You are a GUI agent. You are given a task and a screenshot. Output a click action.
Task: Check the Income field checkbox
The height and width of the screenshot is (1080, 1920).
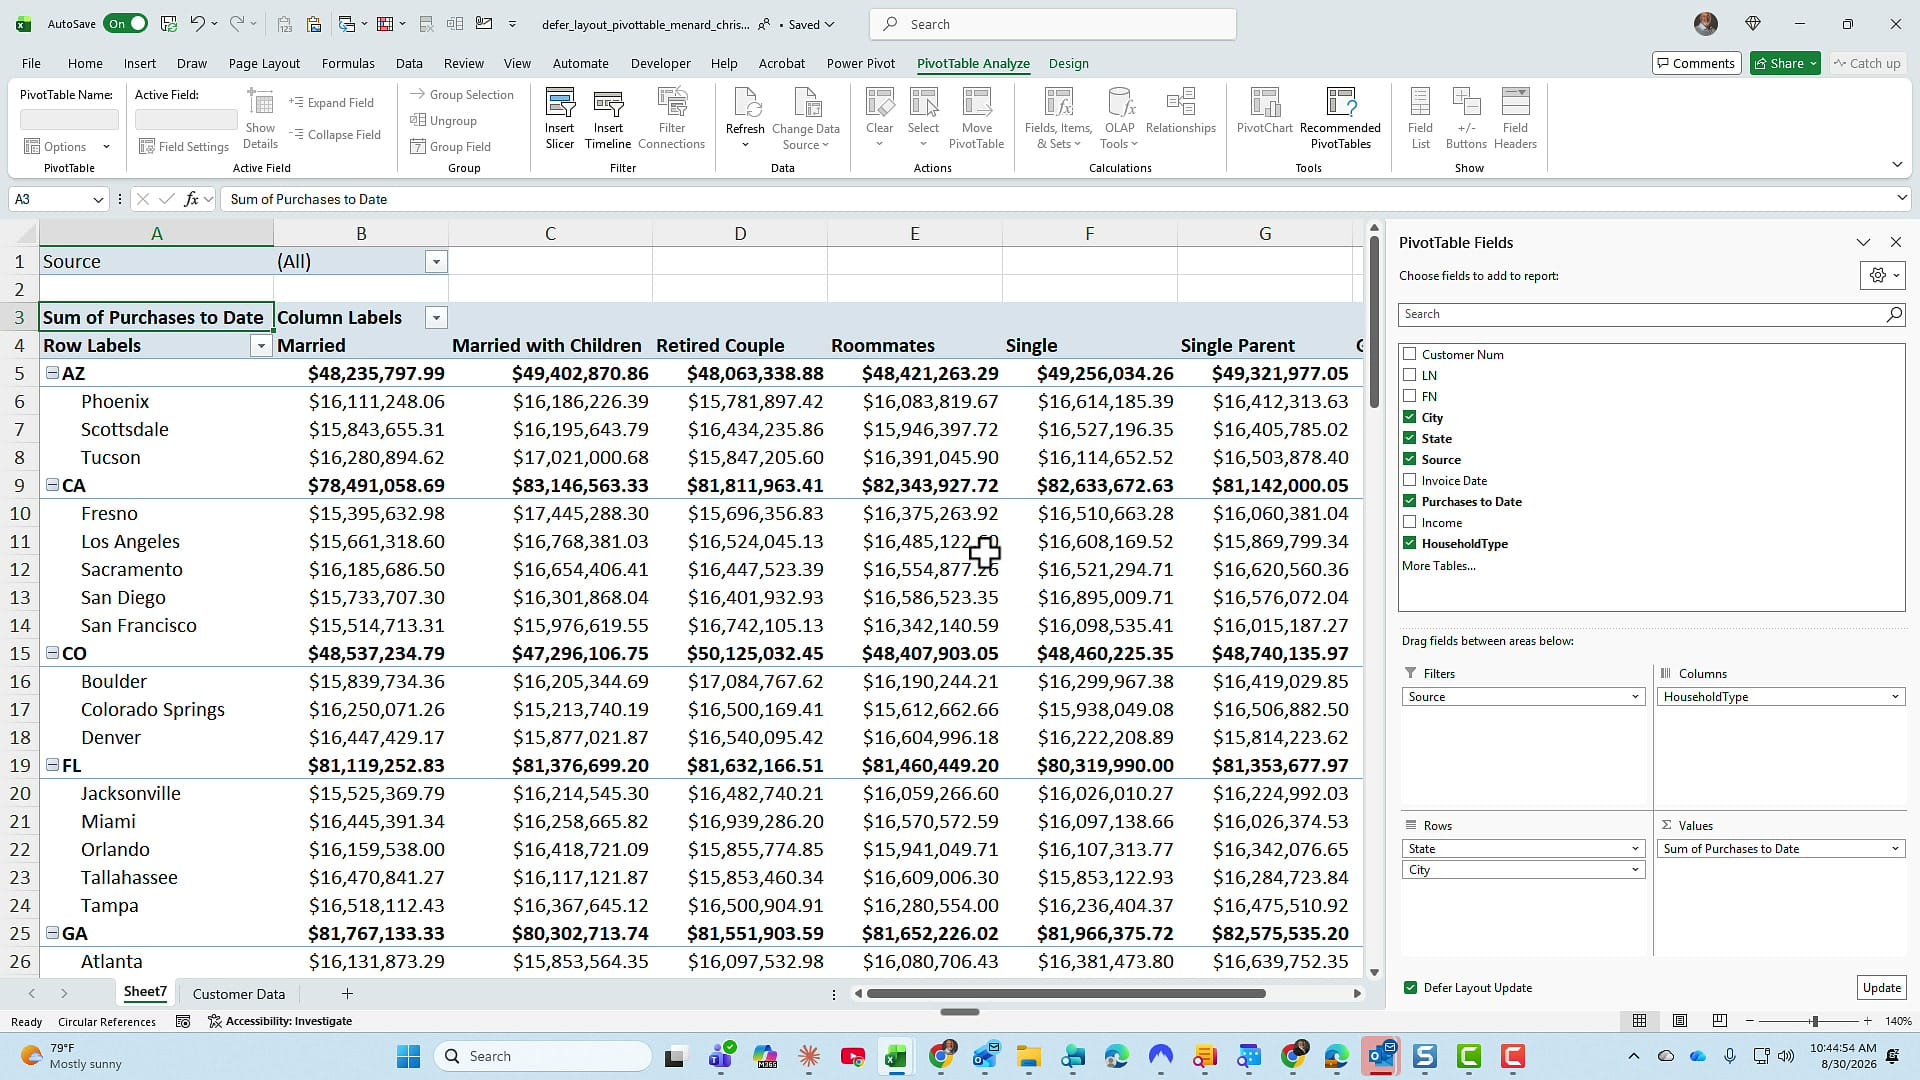point(1409,522)
